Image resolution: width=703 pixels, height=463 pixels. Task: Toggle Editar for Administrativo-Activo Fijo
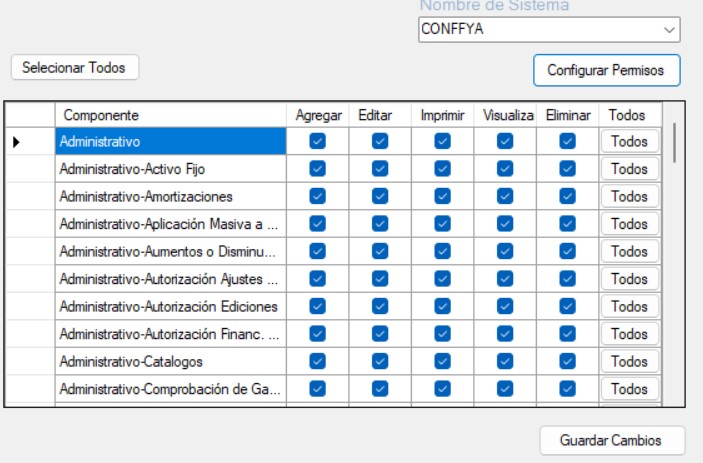pyautogui.click(x=380, y=169)
